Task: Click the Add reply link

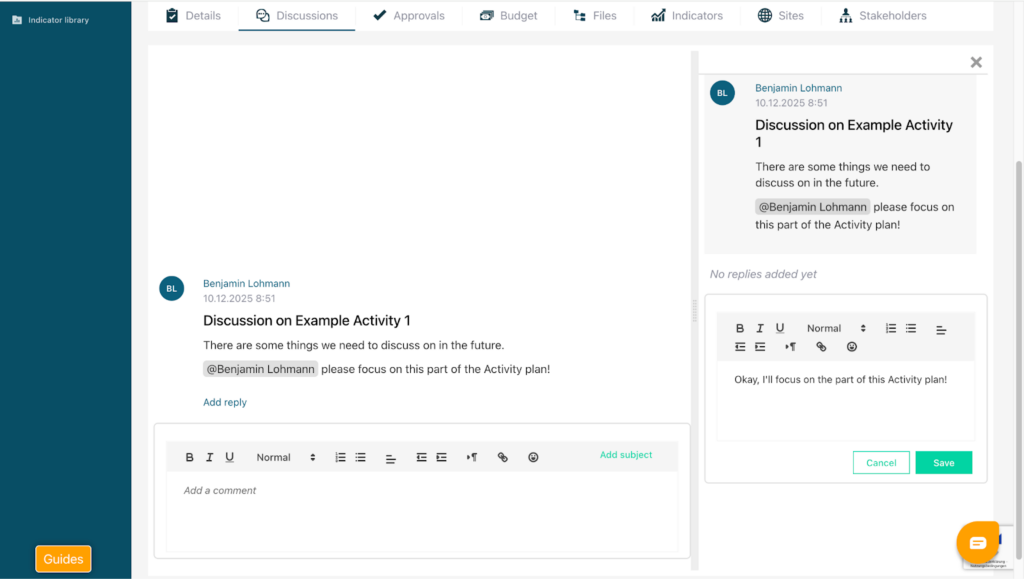Action: pyautogui.click(x=225, y=402)
